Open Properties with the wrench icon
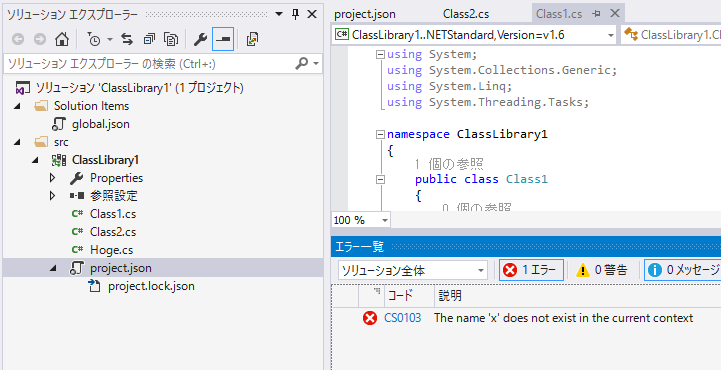This screenshot has height=370, width=721. (200, 40)
